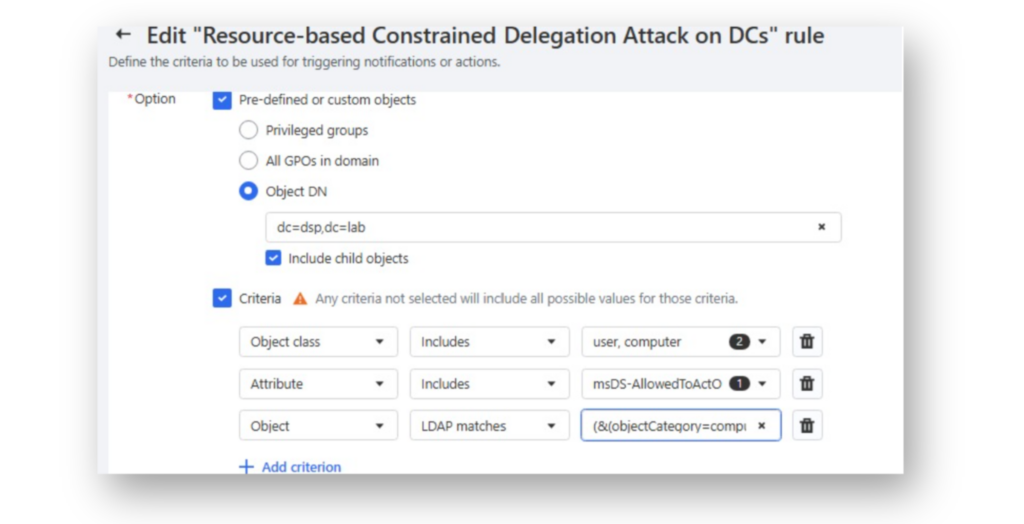The height and width of the screenshot is (524, 1024).
Task: Click the orange warning icon near Criteria
Action: 300,299
